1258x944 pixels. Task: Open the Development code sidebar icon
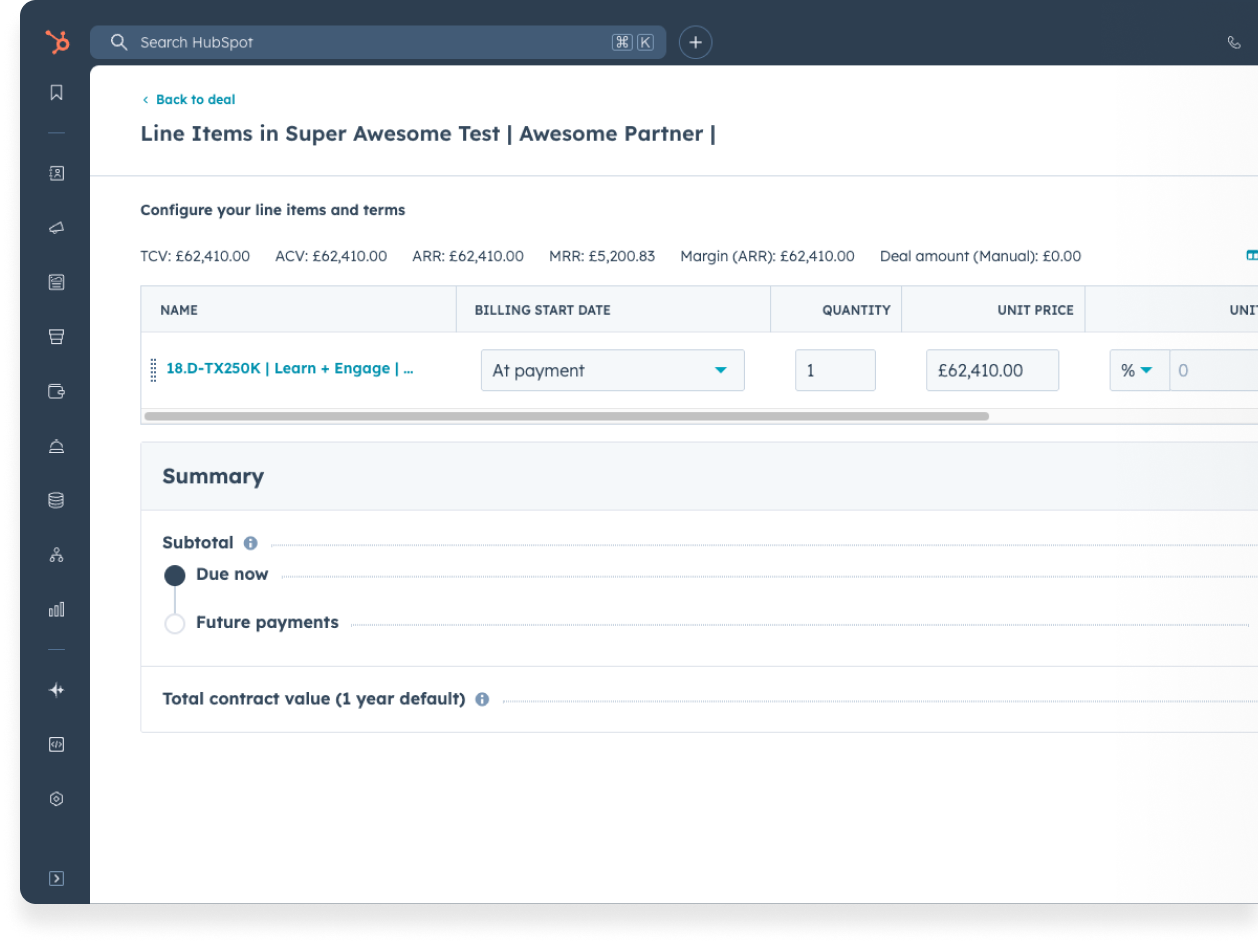tap(57, 744)
